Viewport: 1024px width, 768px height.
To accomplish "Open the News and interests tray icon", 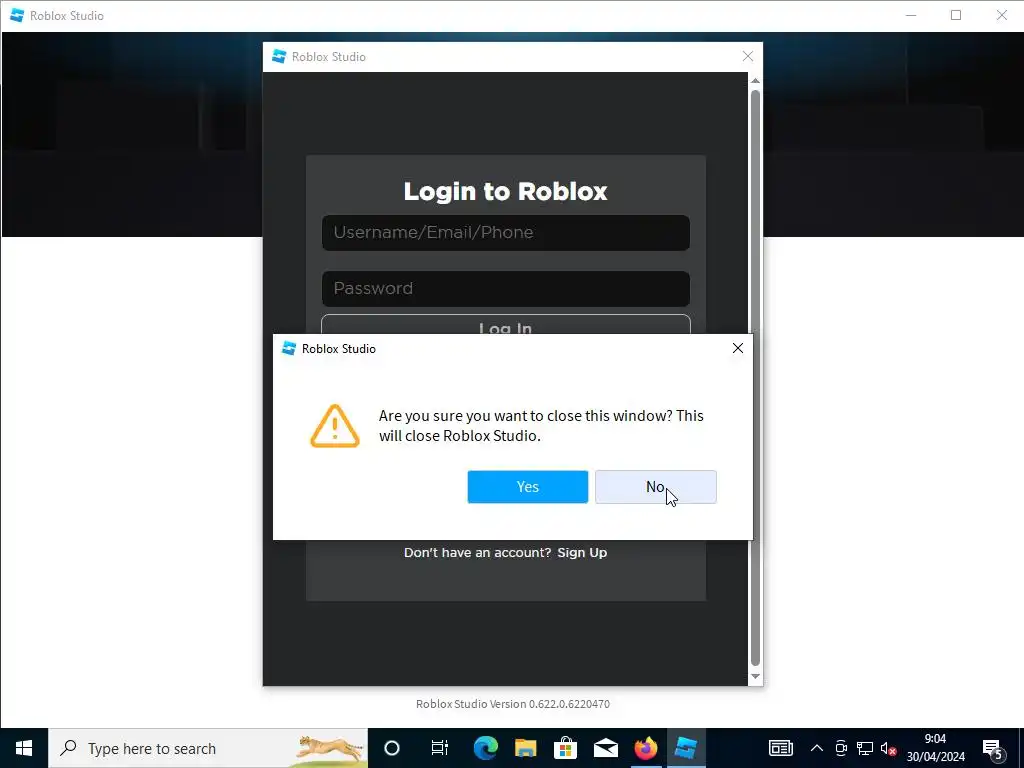I will point(780,748).
